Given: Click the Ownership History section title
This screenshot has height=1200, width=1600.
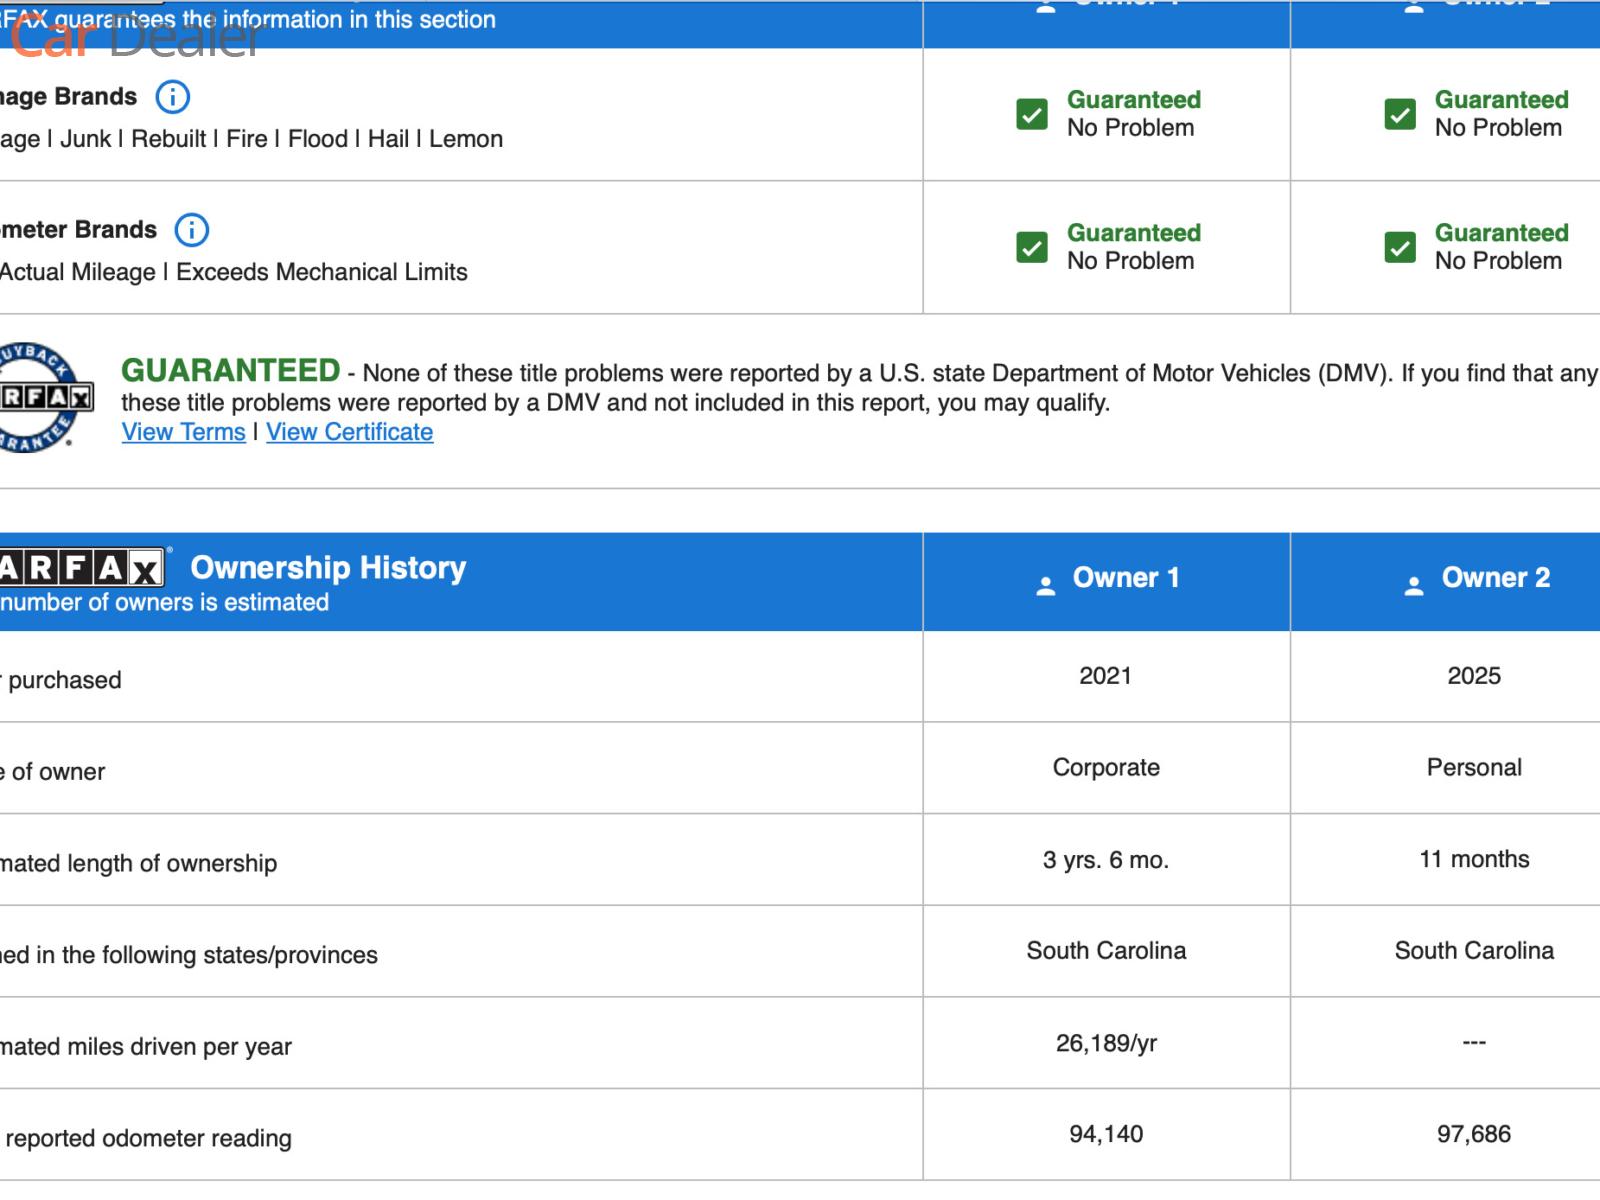Looking at the screenshot, I should pyautogui.click(x=328, y=568).
